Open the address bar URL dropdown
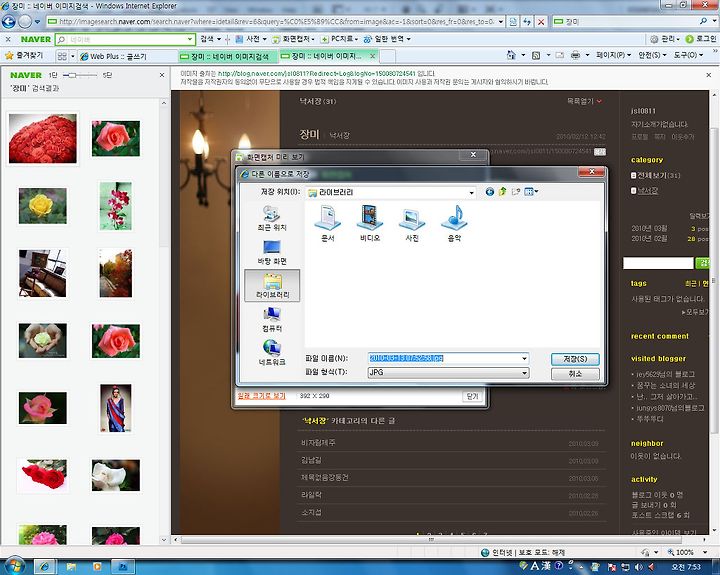This screenshot has width=720, height=575. (x=501, y=22)
